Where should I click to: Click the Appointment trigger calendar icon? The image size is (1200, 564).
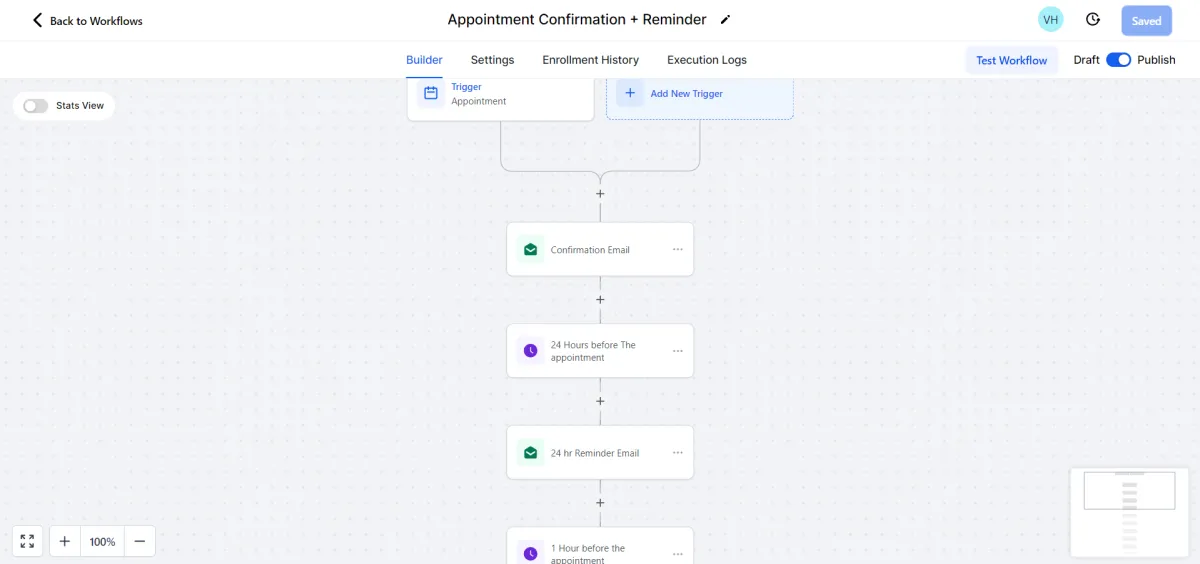(431, 93)
